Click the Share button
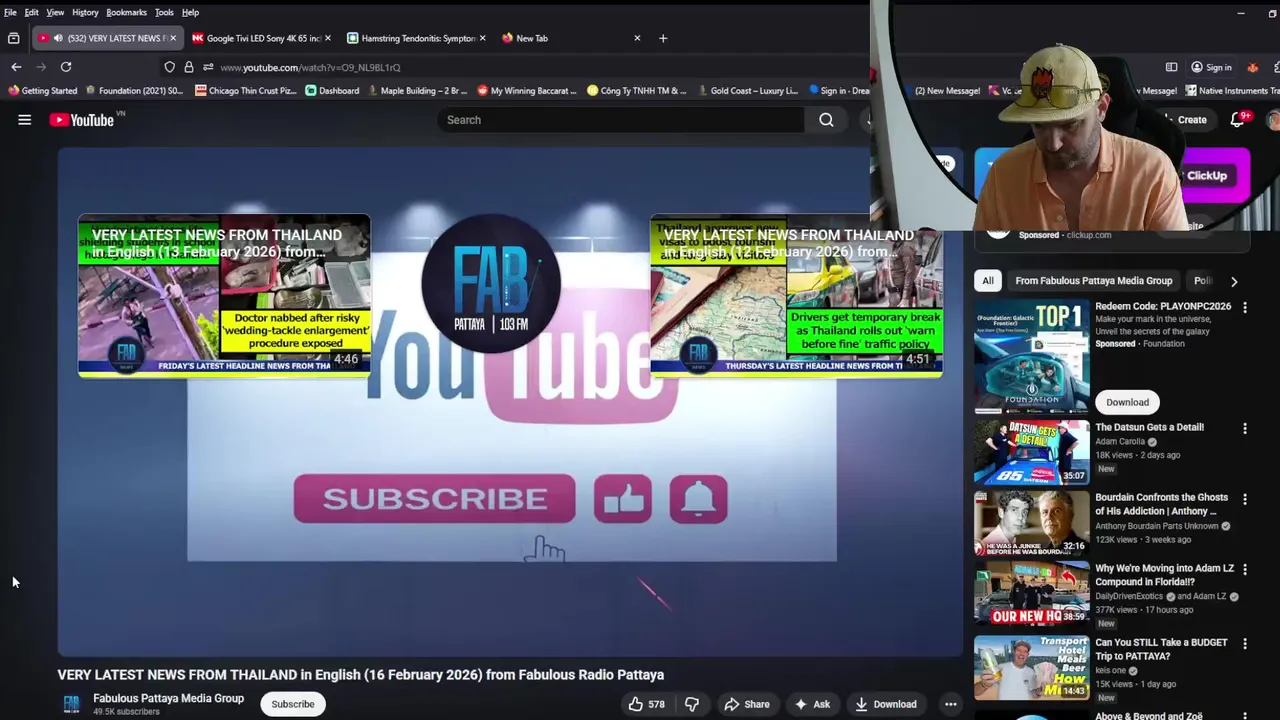This screenshot has width=1280, height=720. point(747,704)
